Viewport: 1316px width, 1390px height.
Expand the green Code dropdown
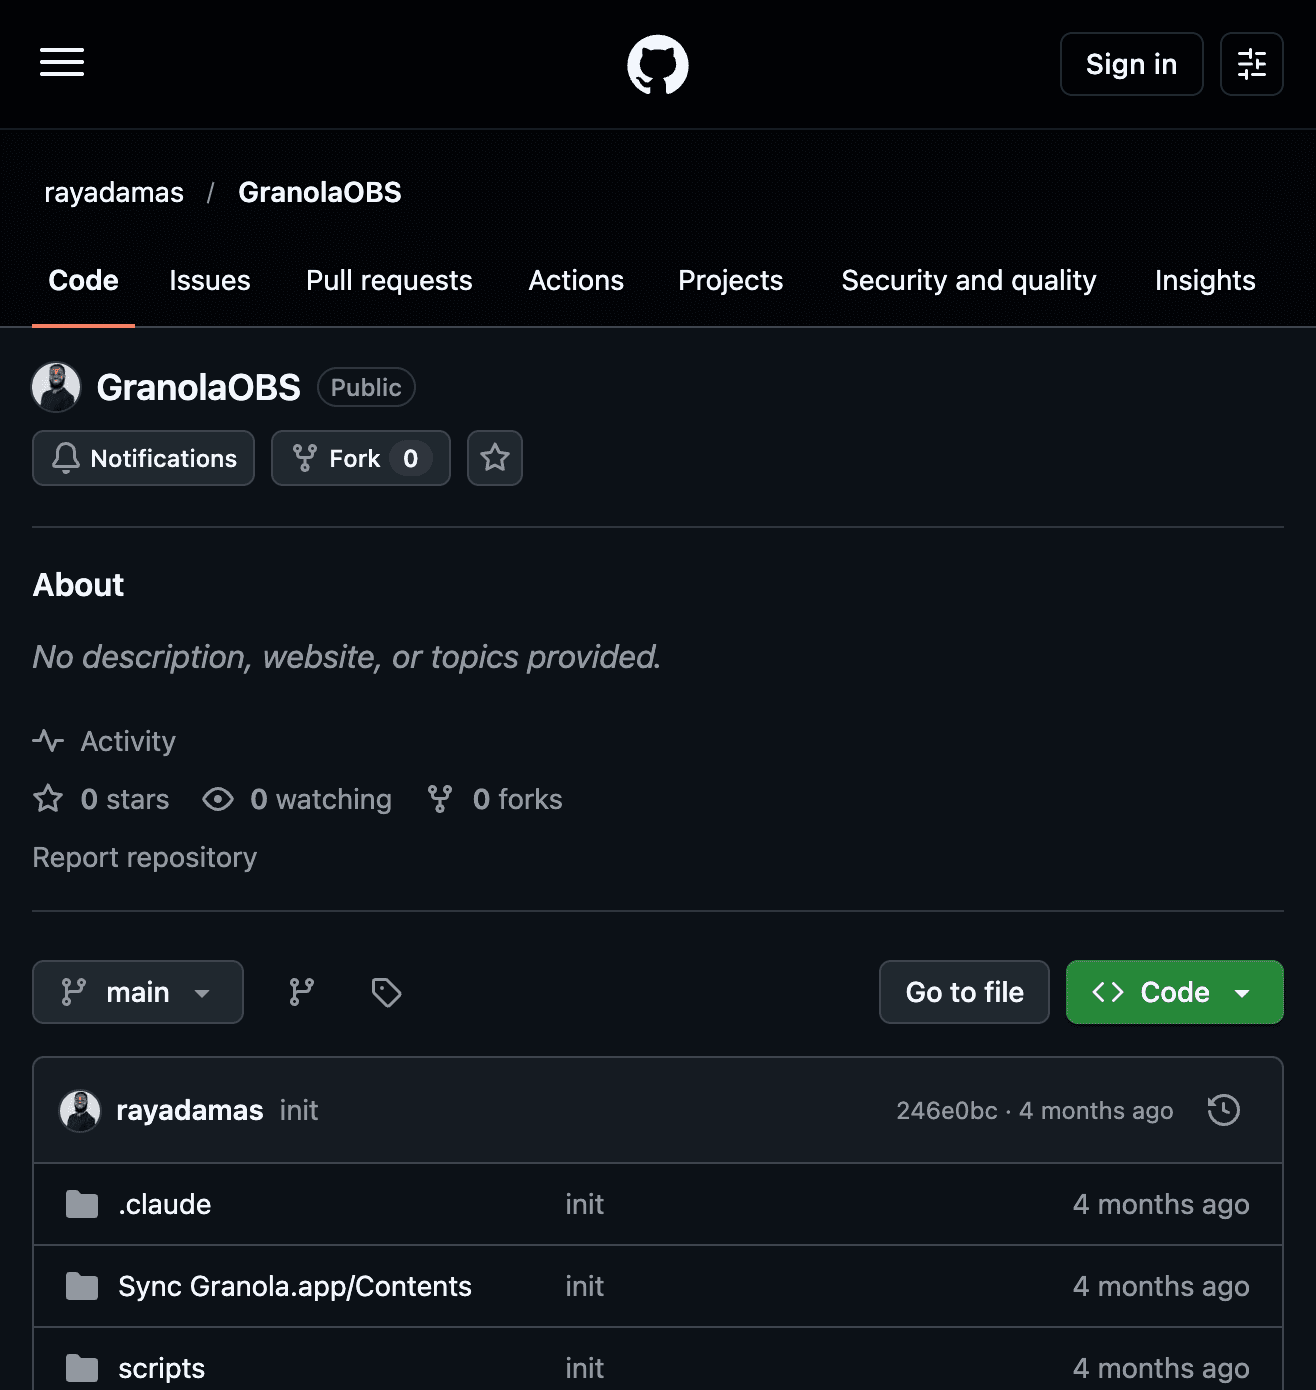pos(1175,992)
